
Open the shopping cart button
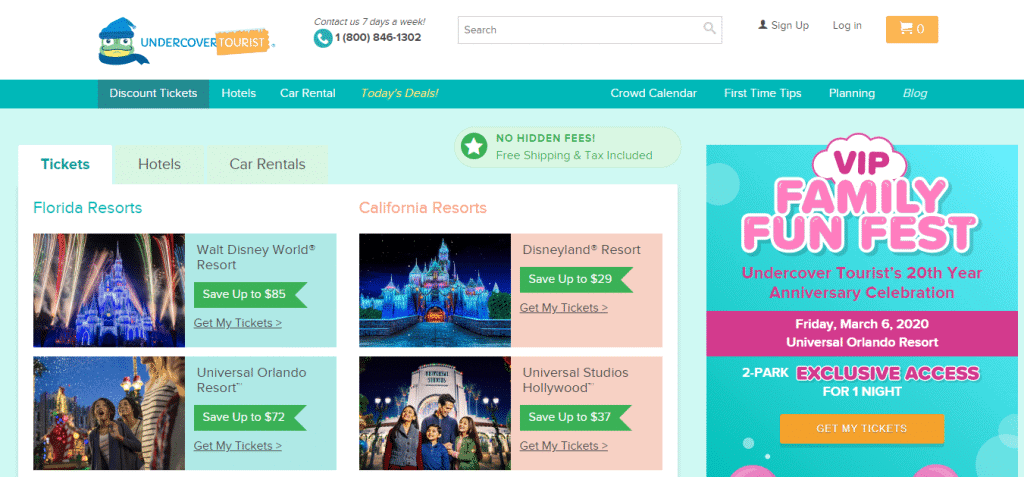(912, 29)
